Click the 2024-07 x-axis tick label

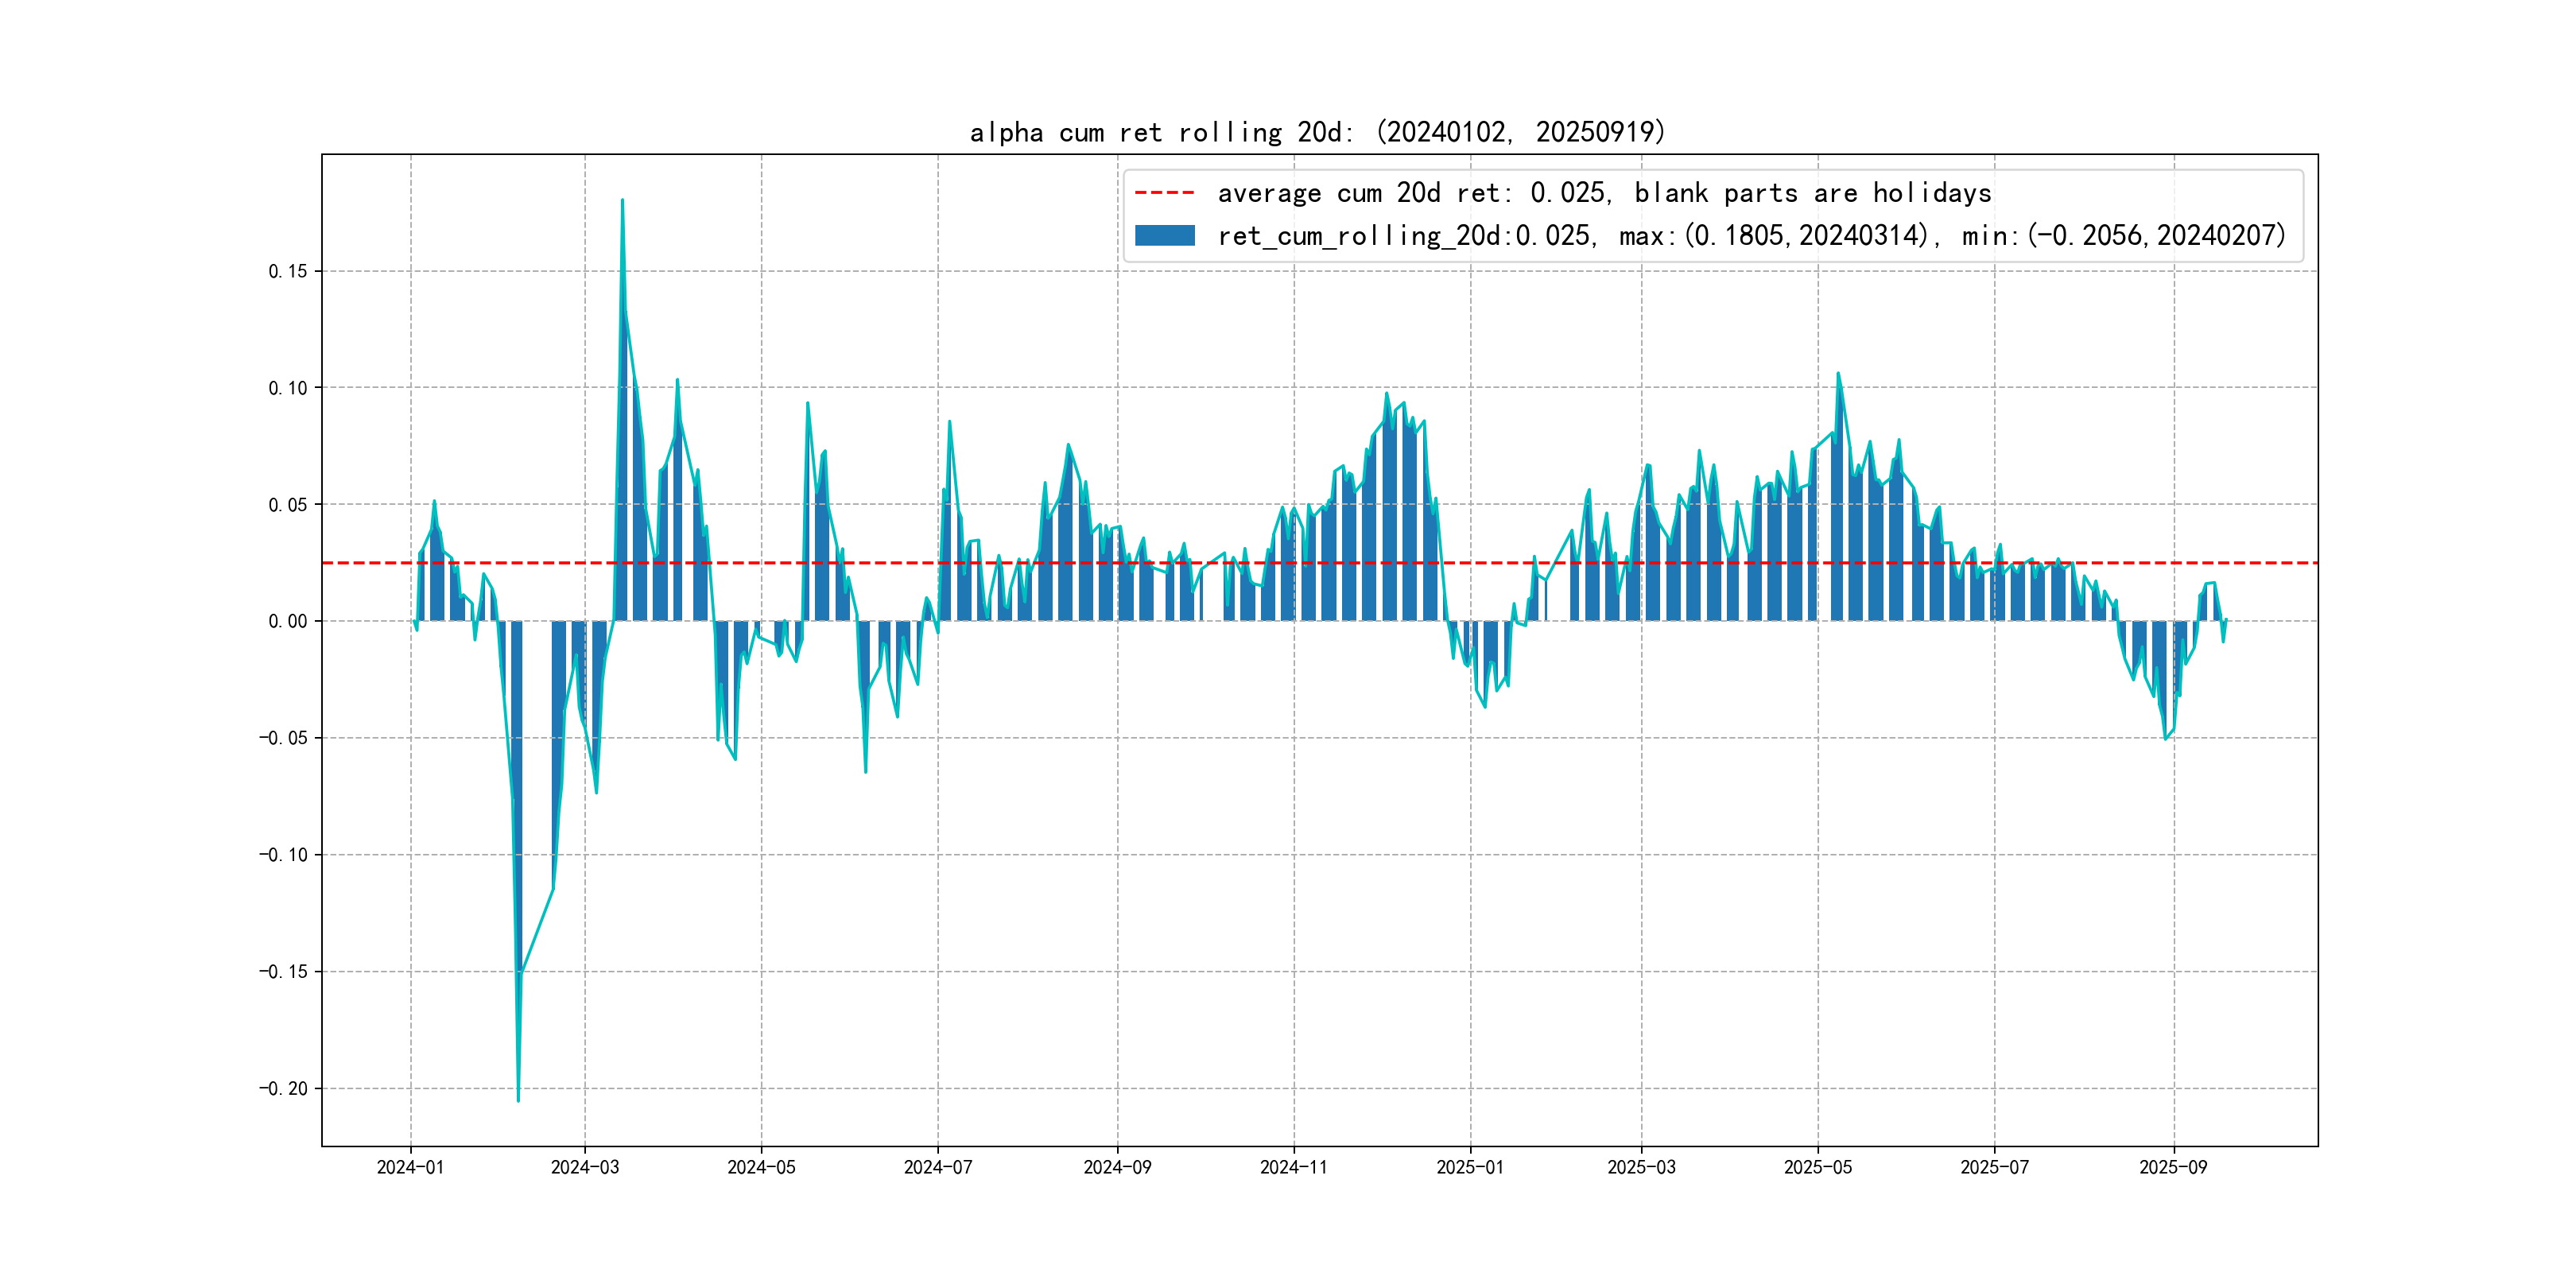point(937,1167)
